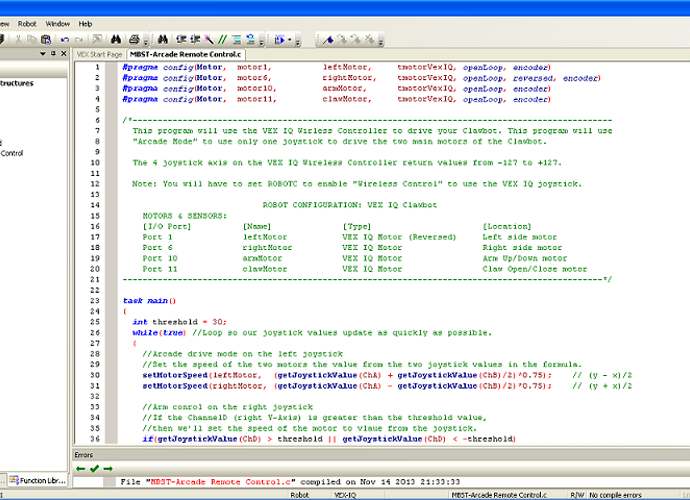This screenshot has height=500, width=690.
Task: Click the Errors panel title
Action: (x=84, y=455)
